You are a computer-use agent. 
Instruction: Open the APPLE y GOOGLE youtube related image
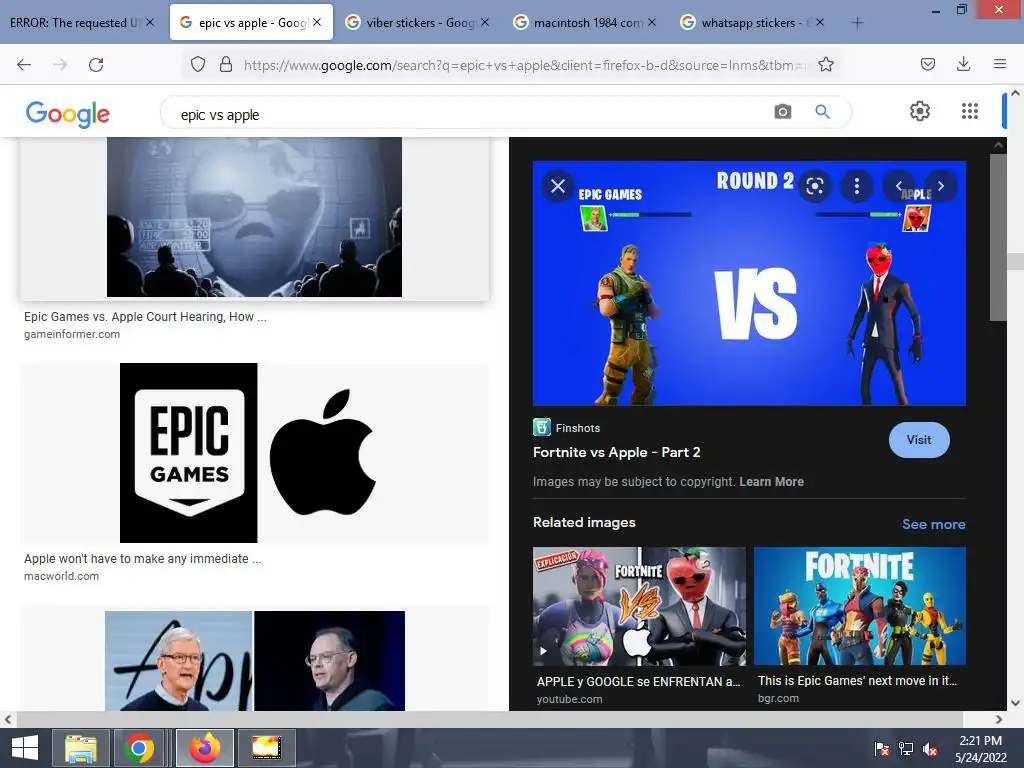pos(639,606)
